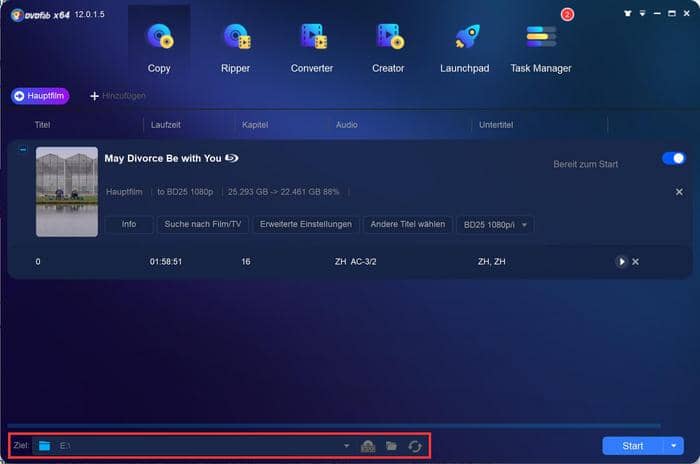Remove the May Divorce Be with You task

pos(679,192)
